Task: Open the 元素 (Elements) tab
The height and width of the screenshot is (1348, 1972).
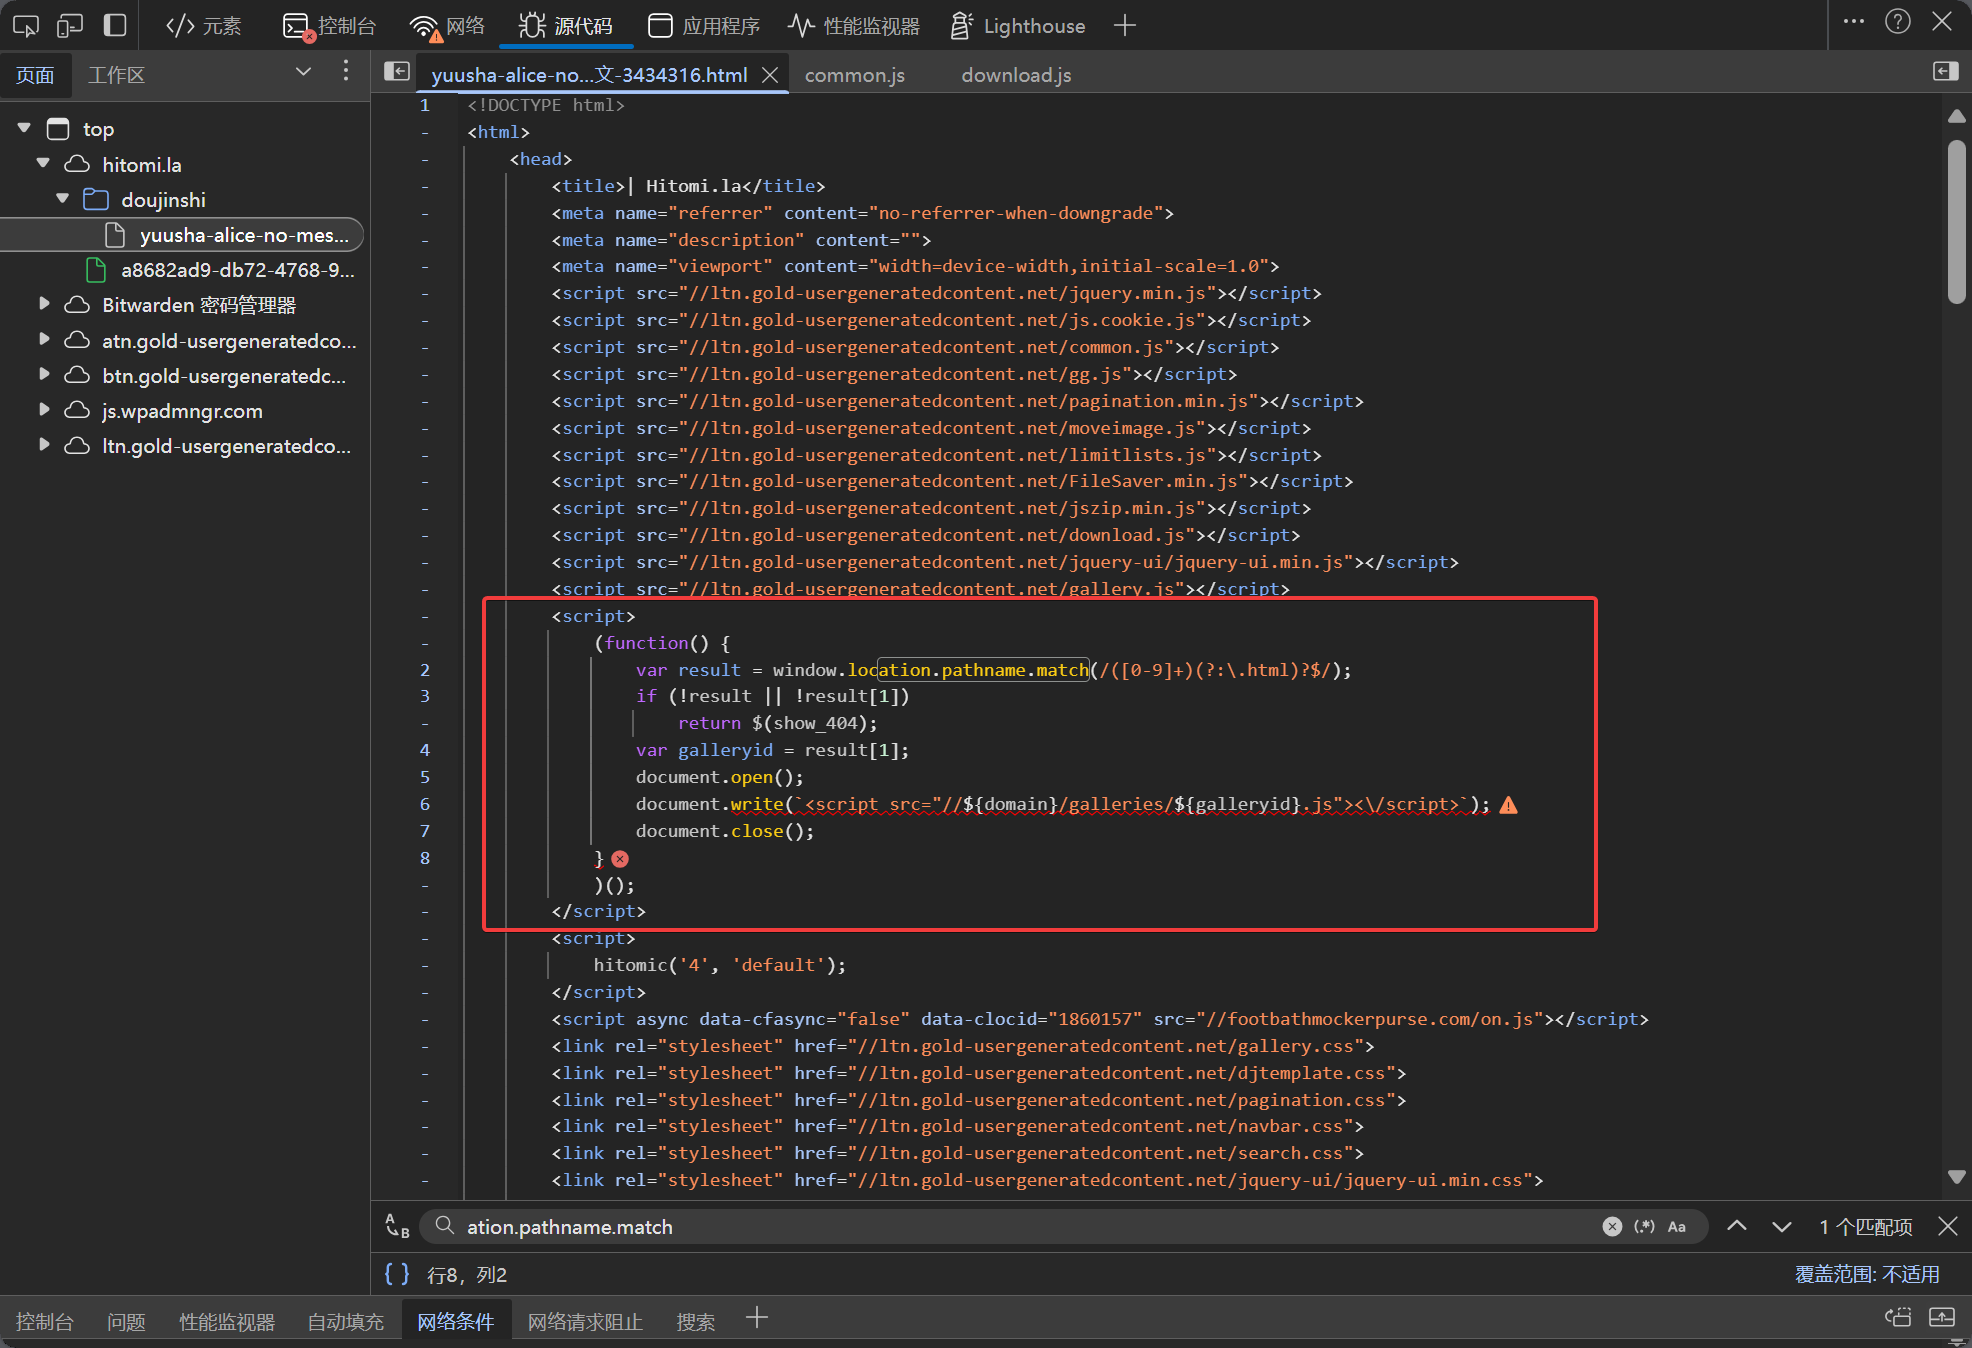Action: pyautogui.click(x=204, y=25)
